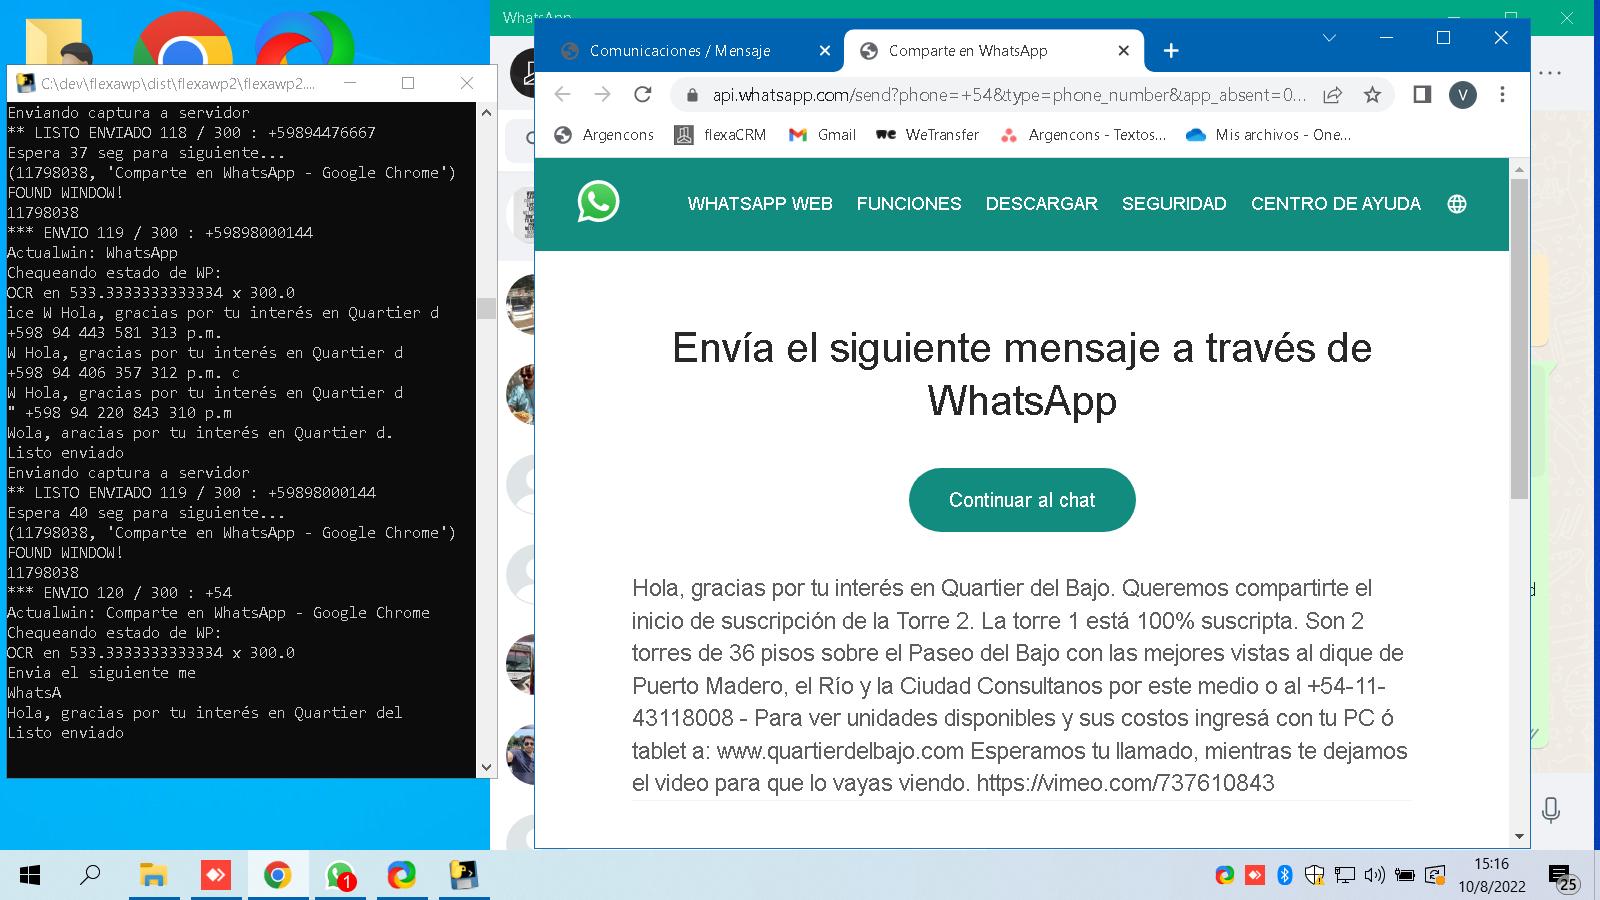Switch to Chrome on the taskbar
This screenshot has width=1600, height=900.
pos(277,876)
